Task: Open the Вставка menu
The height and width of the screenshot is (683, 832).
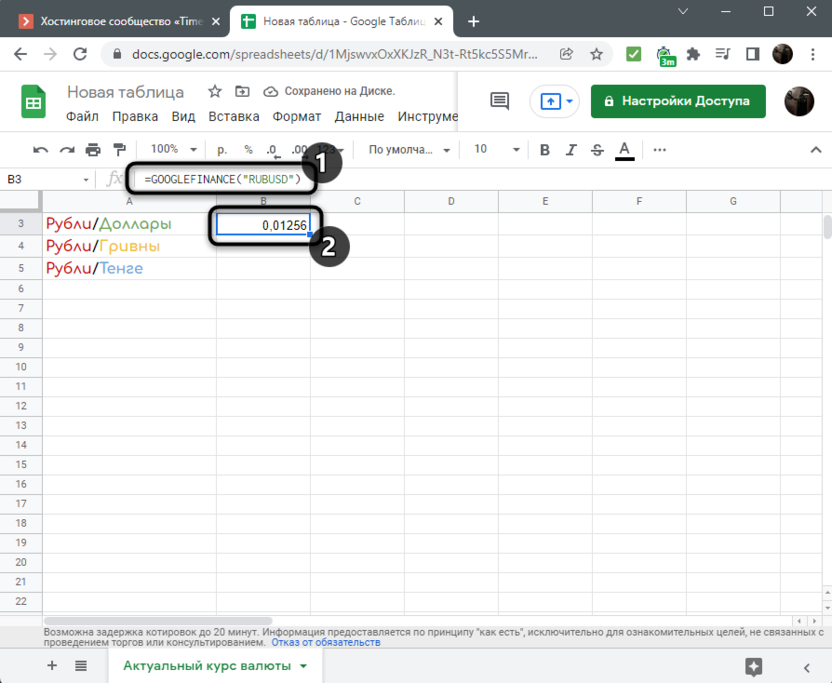Action: [234, 116]
